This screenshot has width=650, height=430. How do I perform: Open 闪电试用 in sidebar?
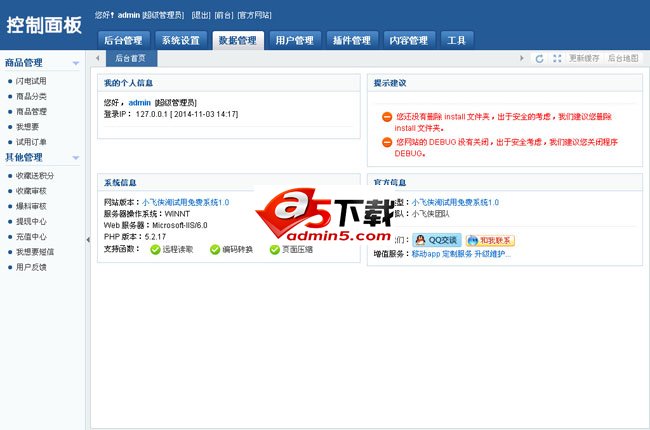(x=31, y=81)
